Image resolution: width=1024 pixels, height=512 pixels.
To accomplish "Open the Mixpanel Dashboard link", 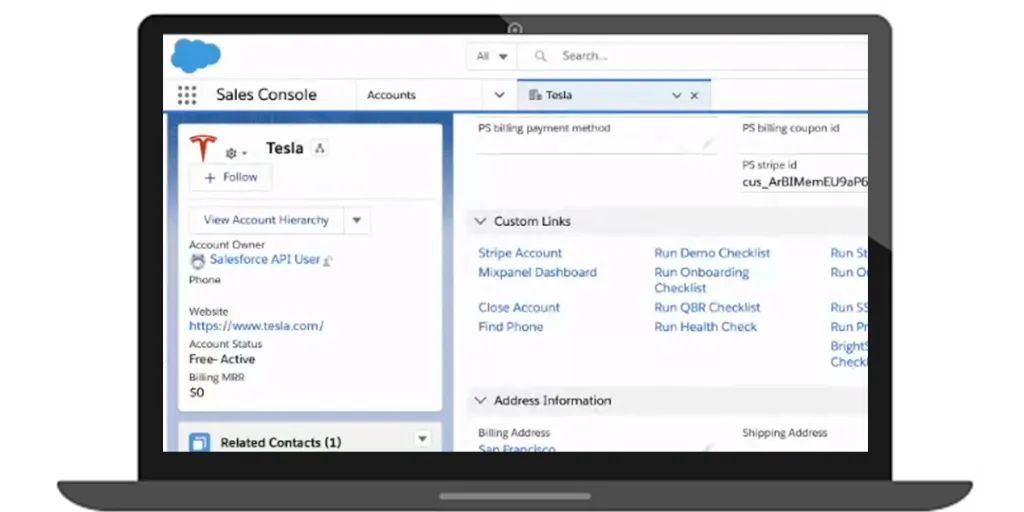I will pyautogui.click(x=537, y=272).
